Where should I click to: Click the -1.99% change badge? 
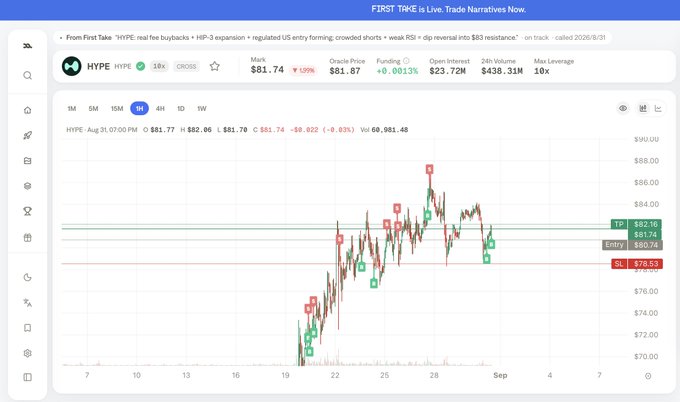point(304,70)
